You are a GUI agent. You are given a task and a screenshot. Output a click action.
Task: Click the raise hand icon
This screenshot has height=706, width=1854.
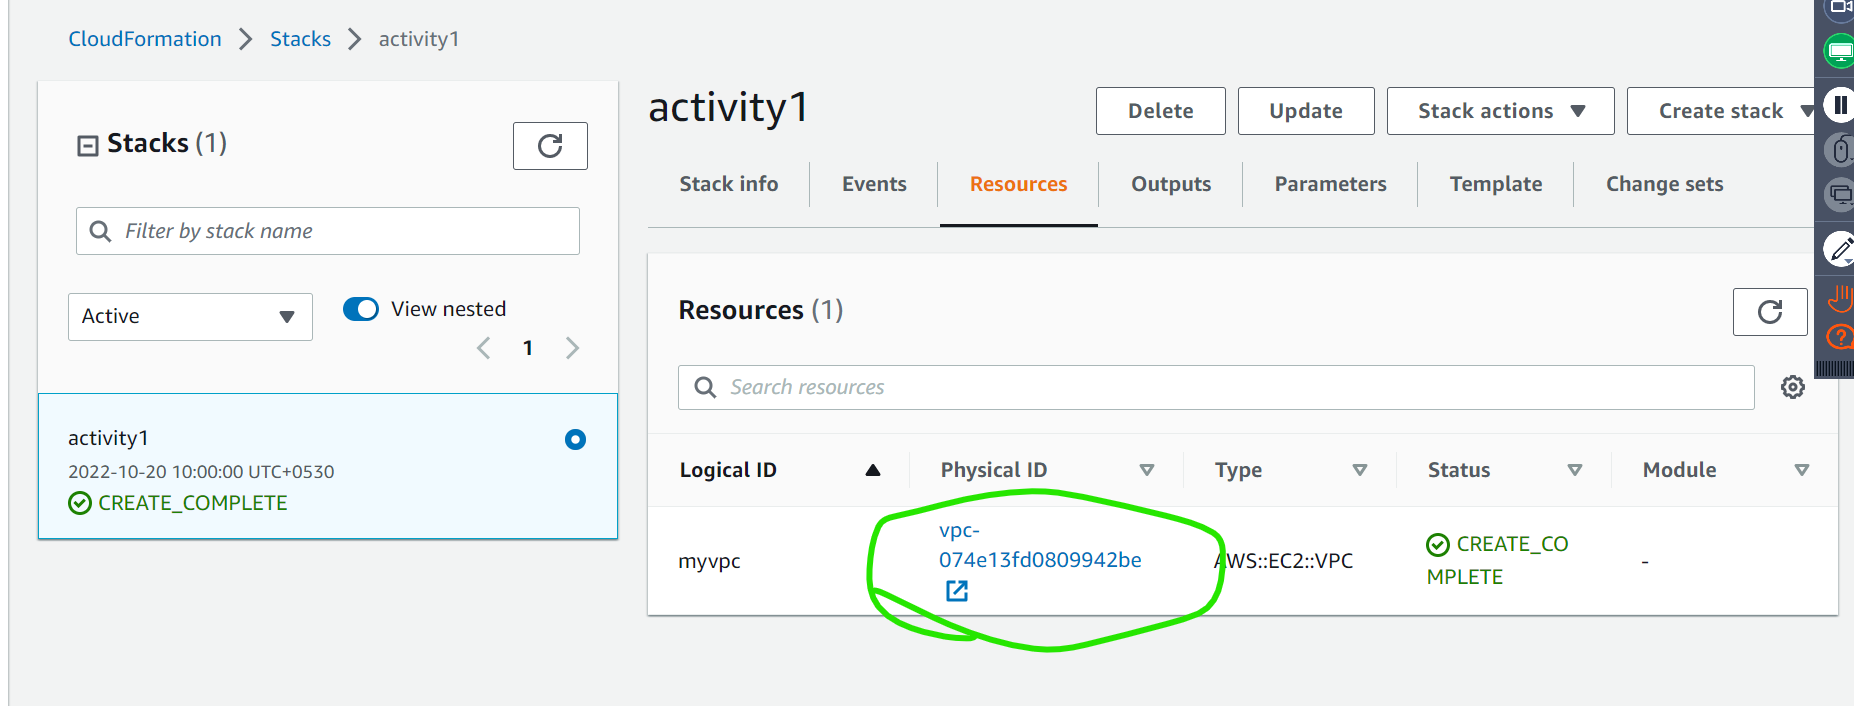pyautogui.click(x=1840, y=297)
